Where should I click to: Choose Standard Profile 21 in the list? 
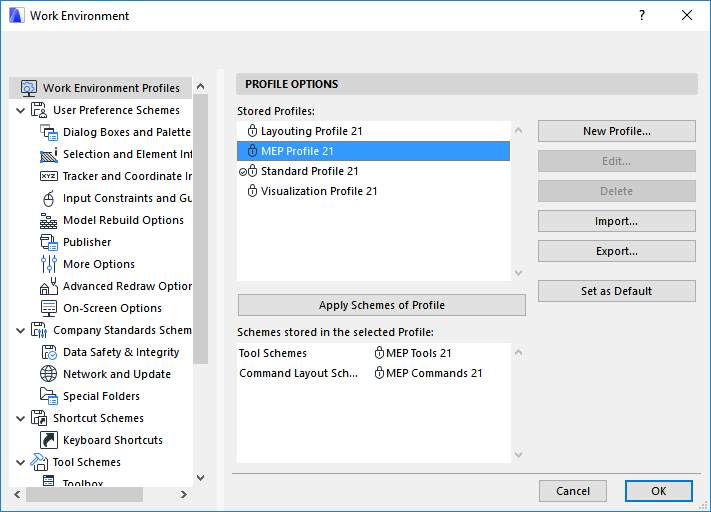(309, 171)
